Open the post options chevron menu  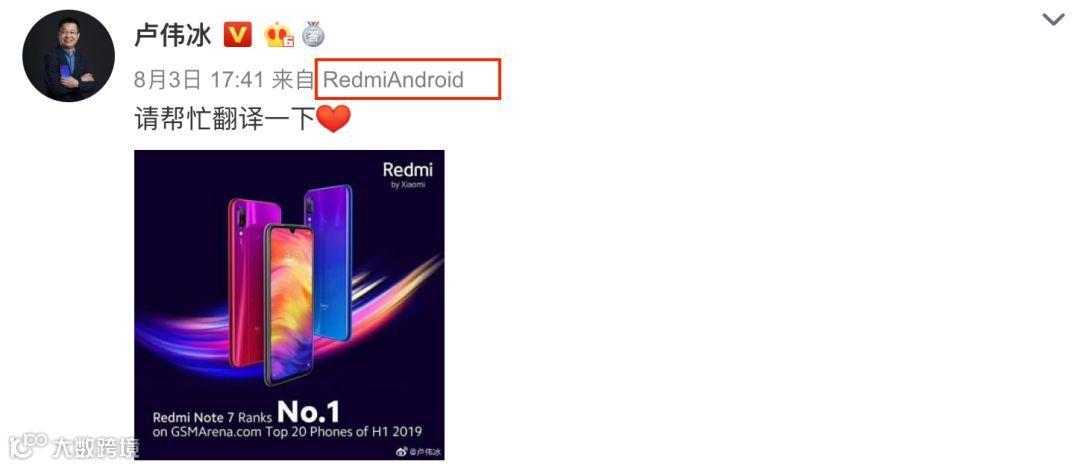(x=1053, y=19)
